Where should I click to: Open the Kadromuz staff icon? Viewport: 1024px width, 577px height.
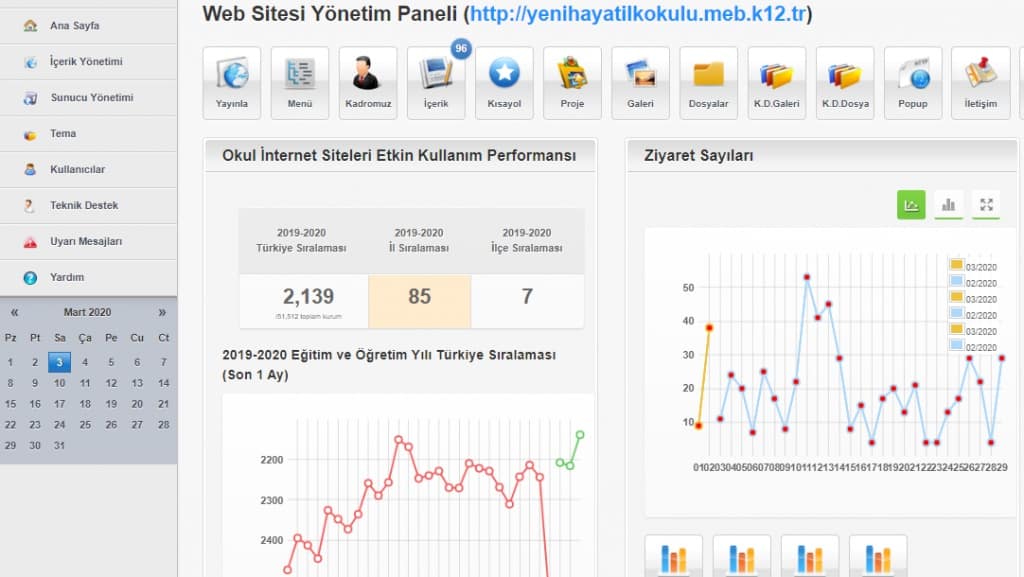[x=368, y=82]
